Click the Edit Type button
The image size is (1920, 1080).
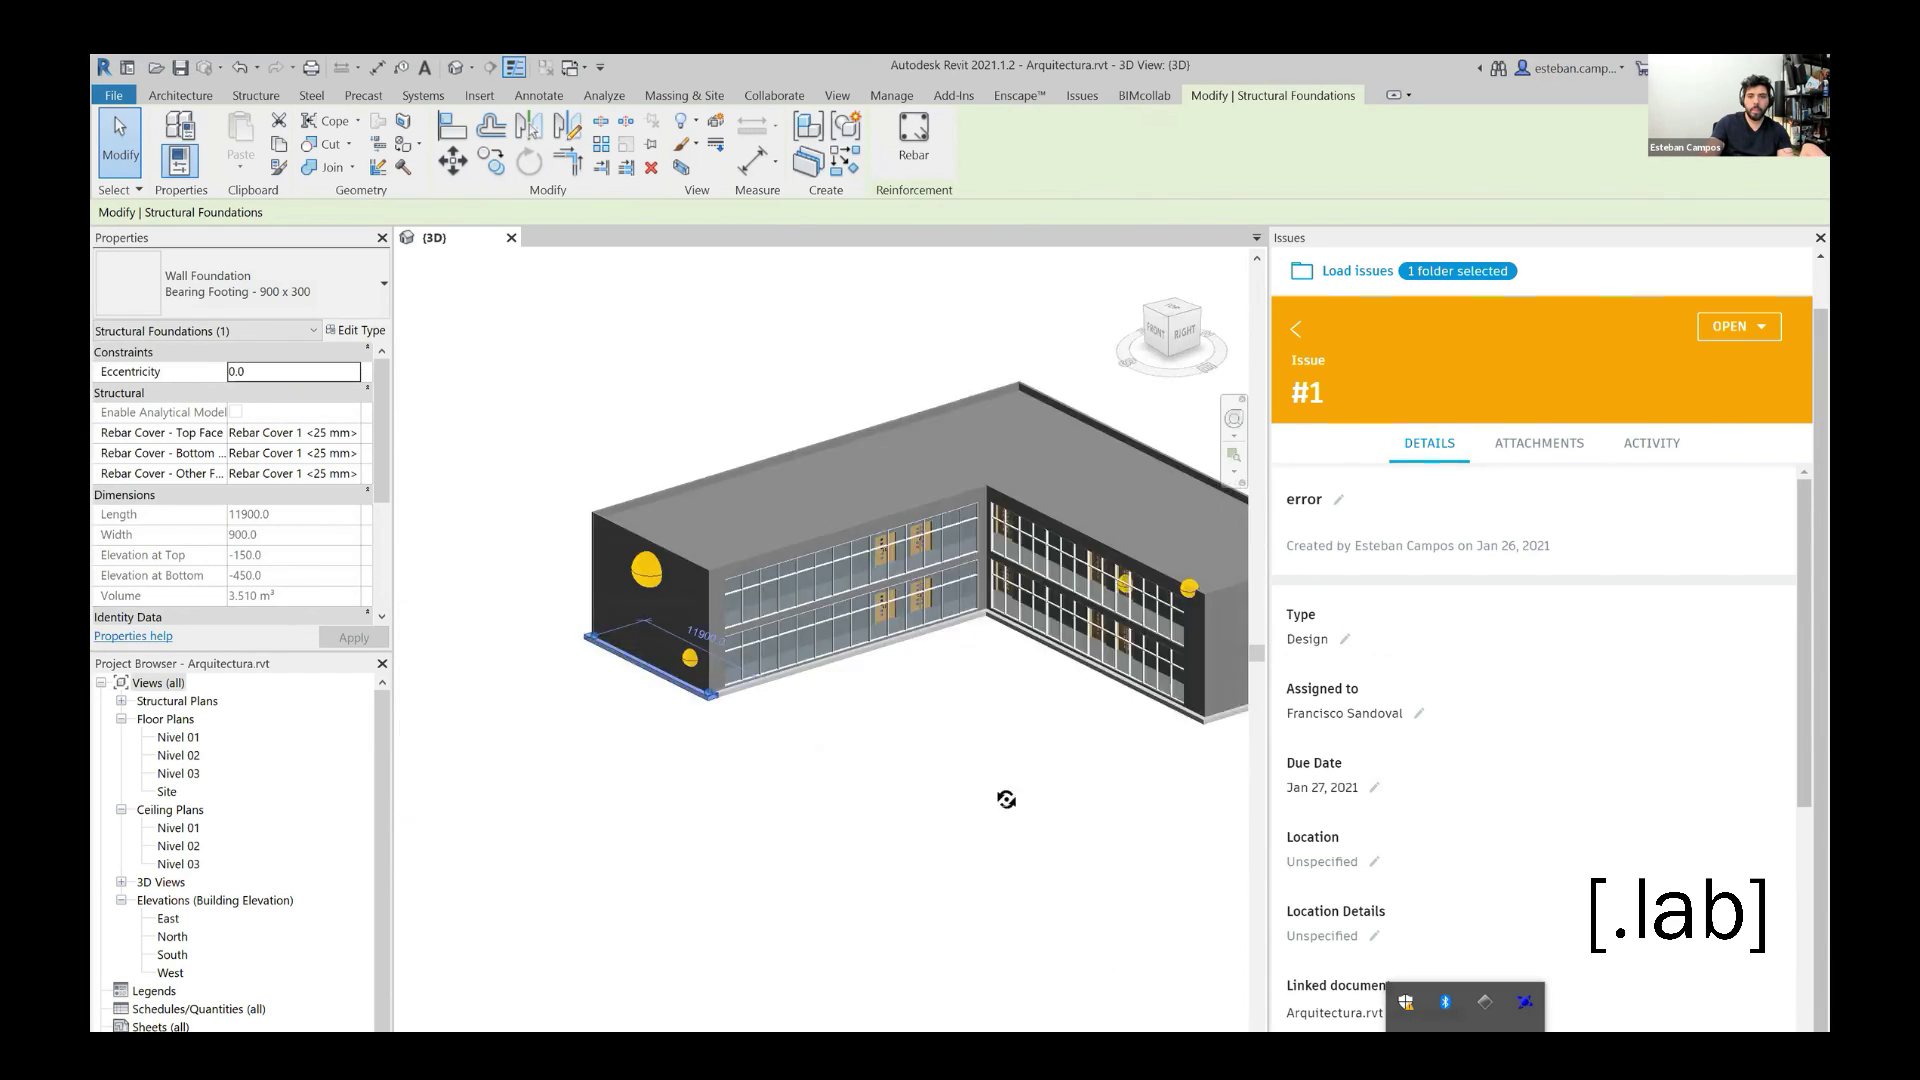point(355,330)
